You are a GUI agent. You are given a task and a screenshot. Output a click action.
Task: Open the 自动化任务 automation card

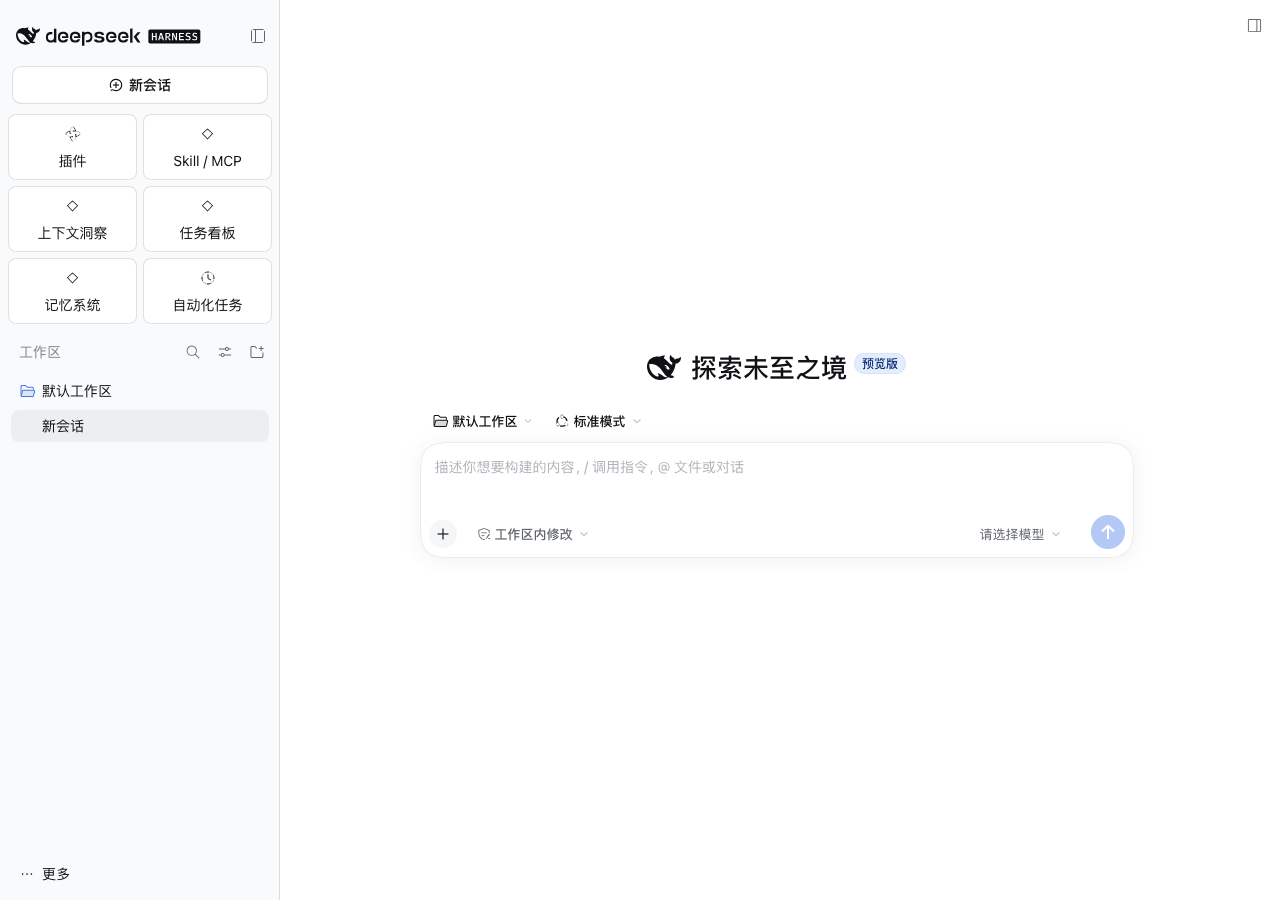[207, 291]
